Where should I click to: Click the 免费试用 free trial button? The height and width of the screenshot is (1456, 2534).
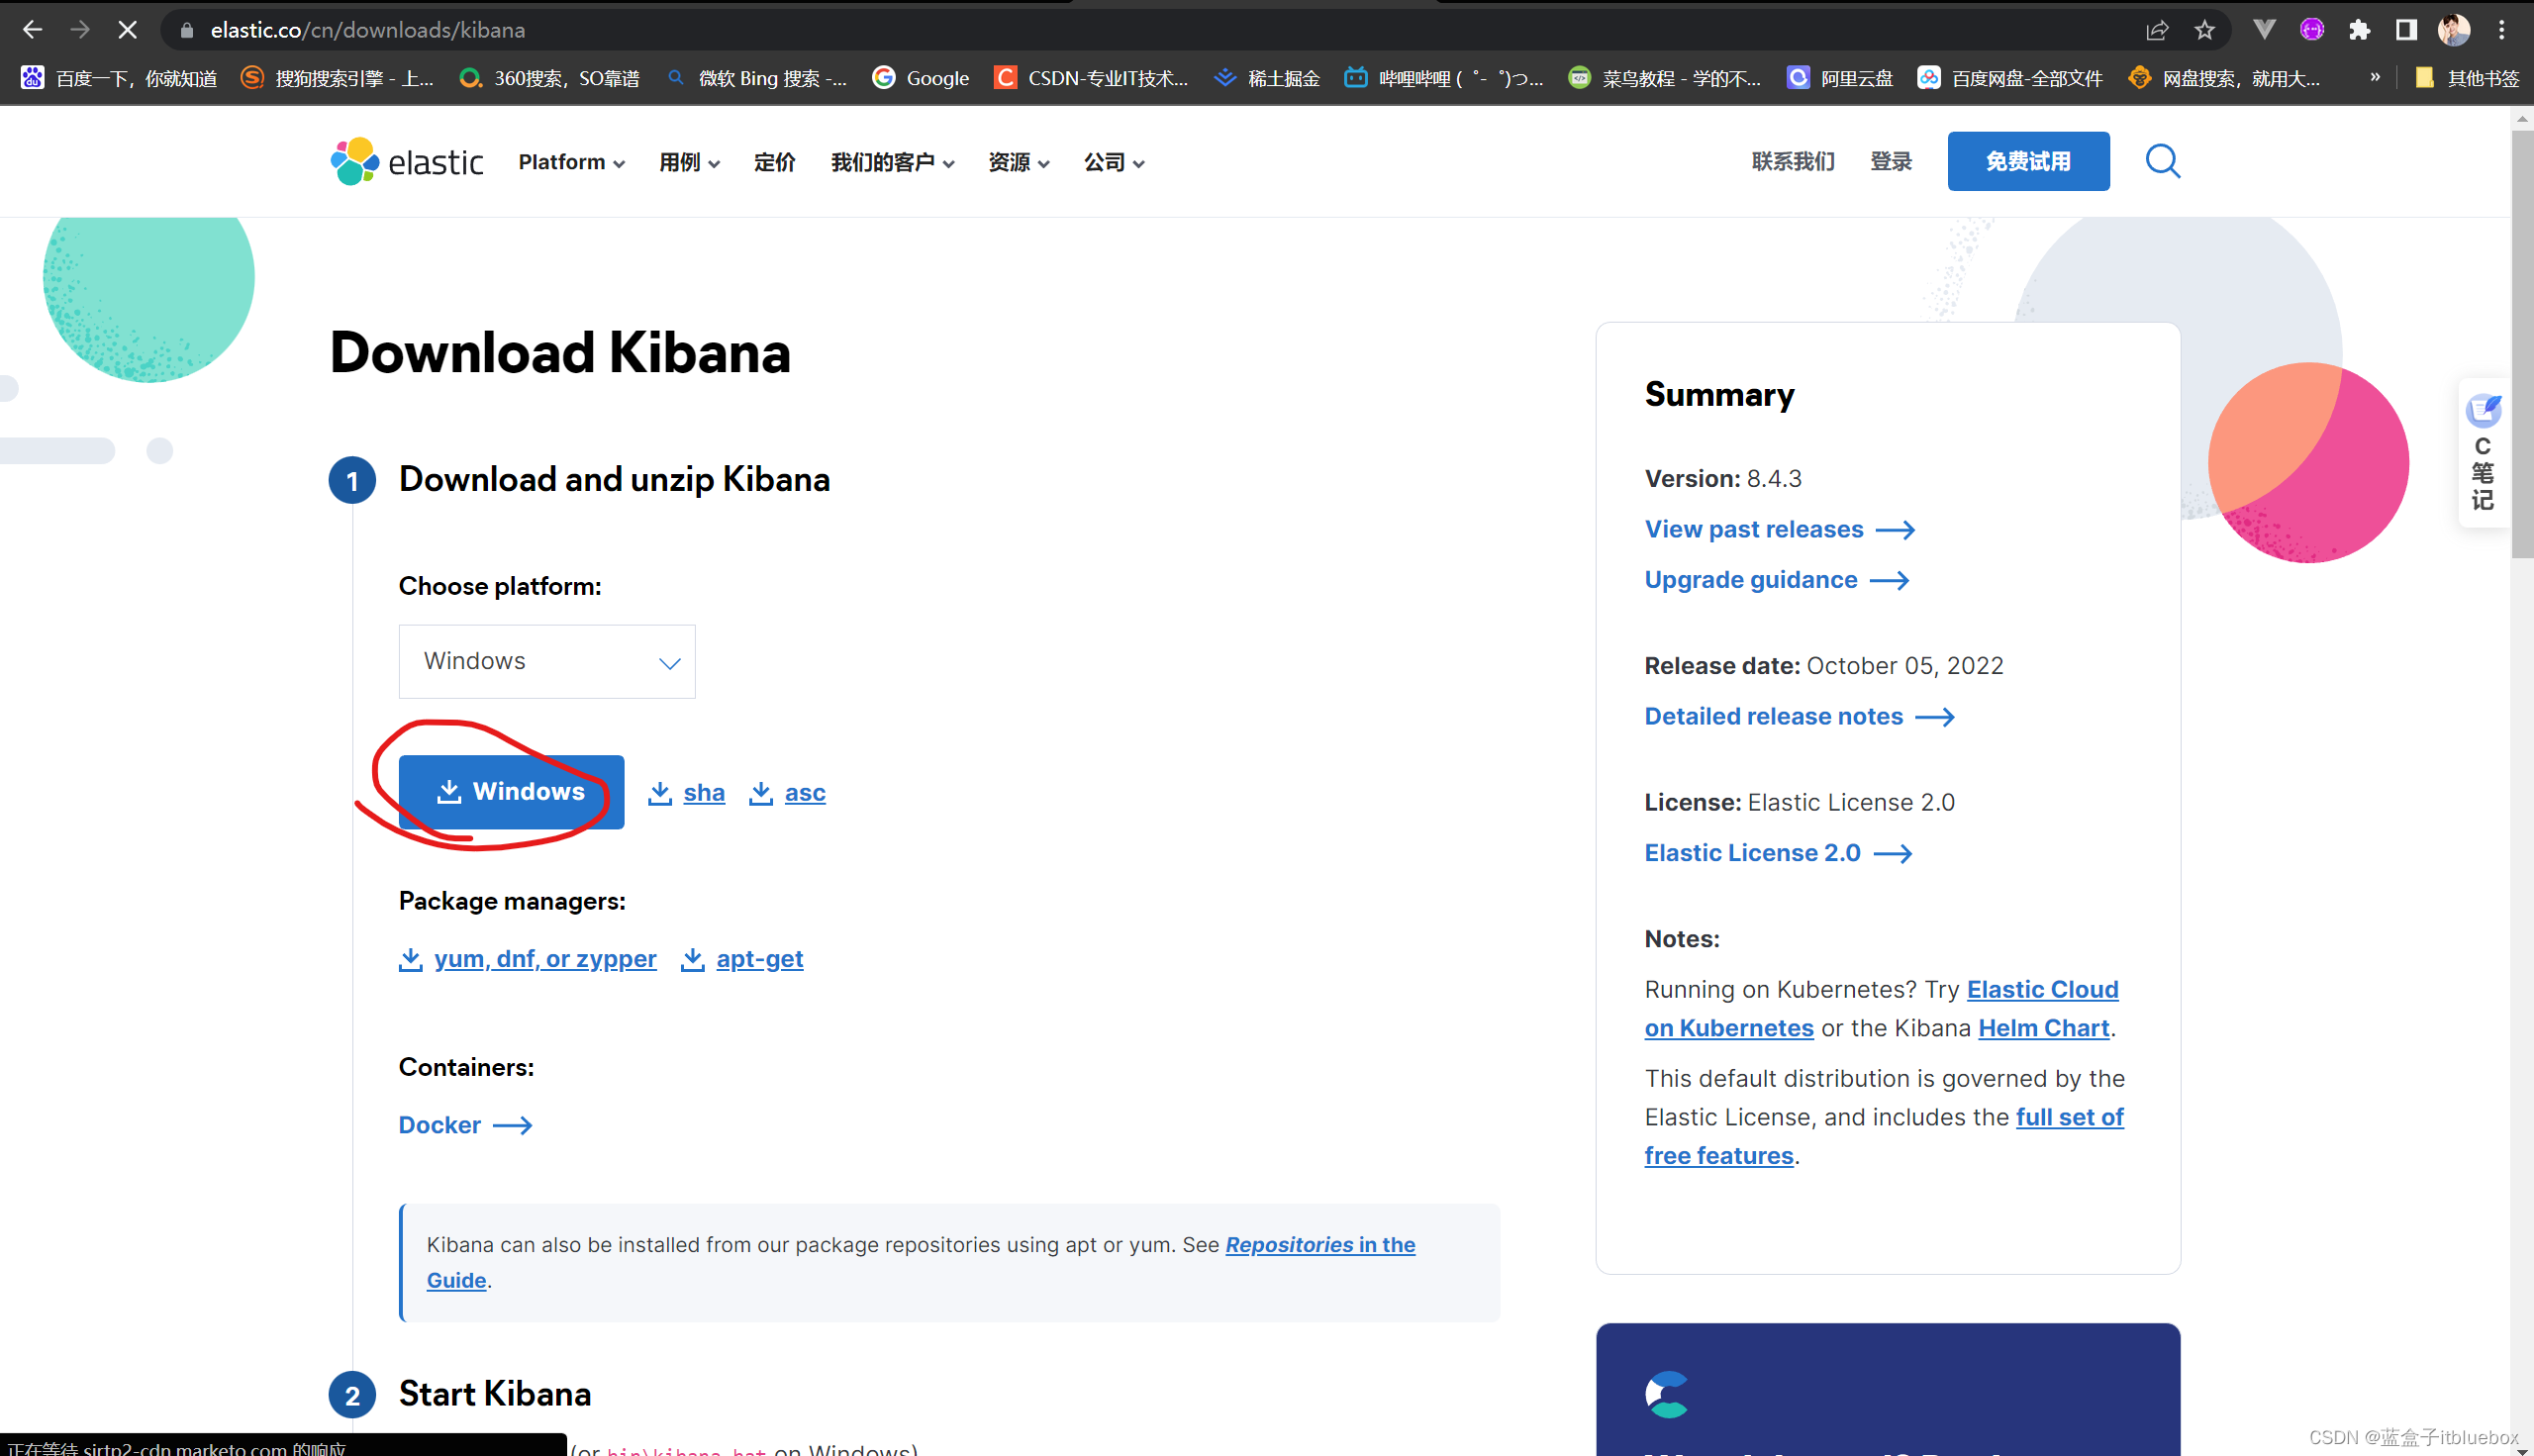pyautogui.click(x=2024, y=161)
